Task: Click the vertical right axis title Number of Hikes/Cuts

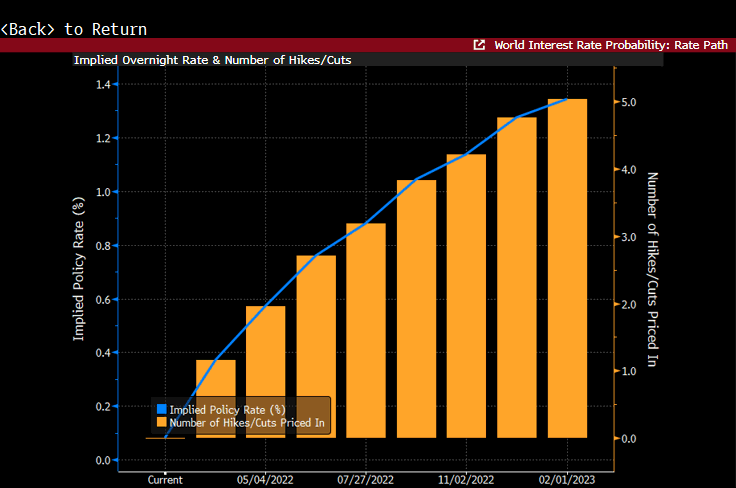Action: tap(652, 270)
